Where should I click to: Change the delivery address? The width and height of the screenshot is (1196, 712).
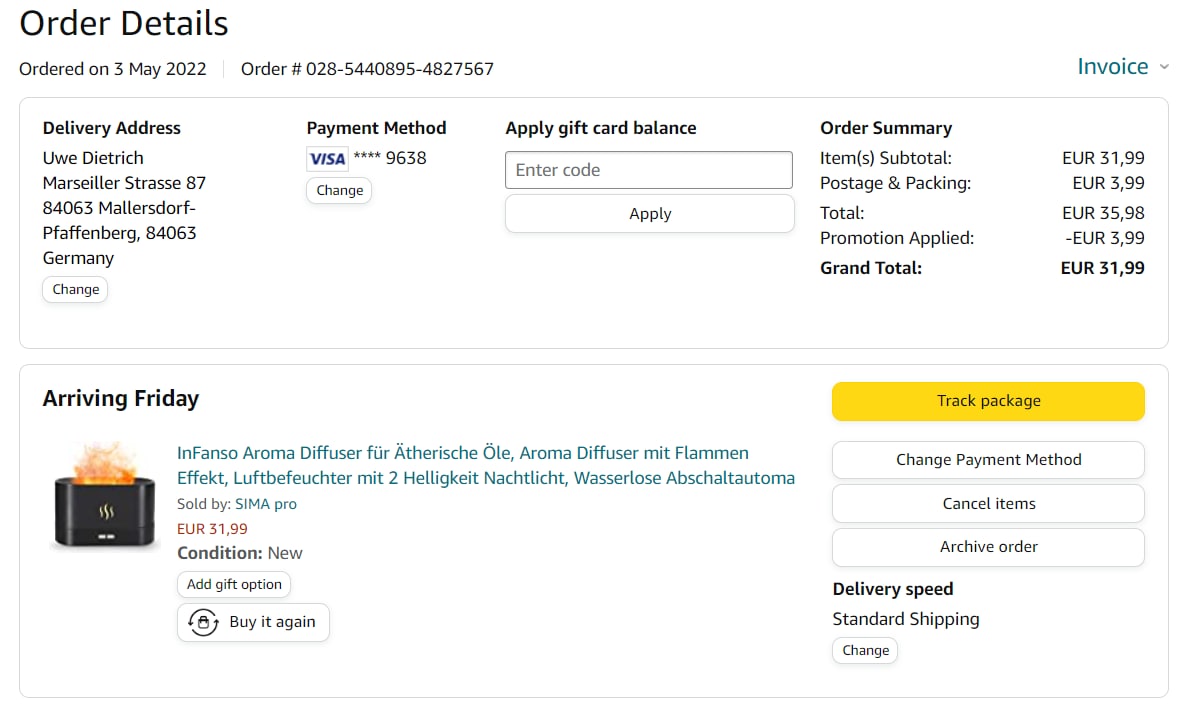pos(75,290)
